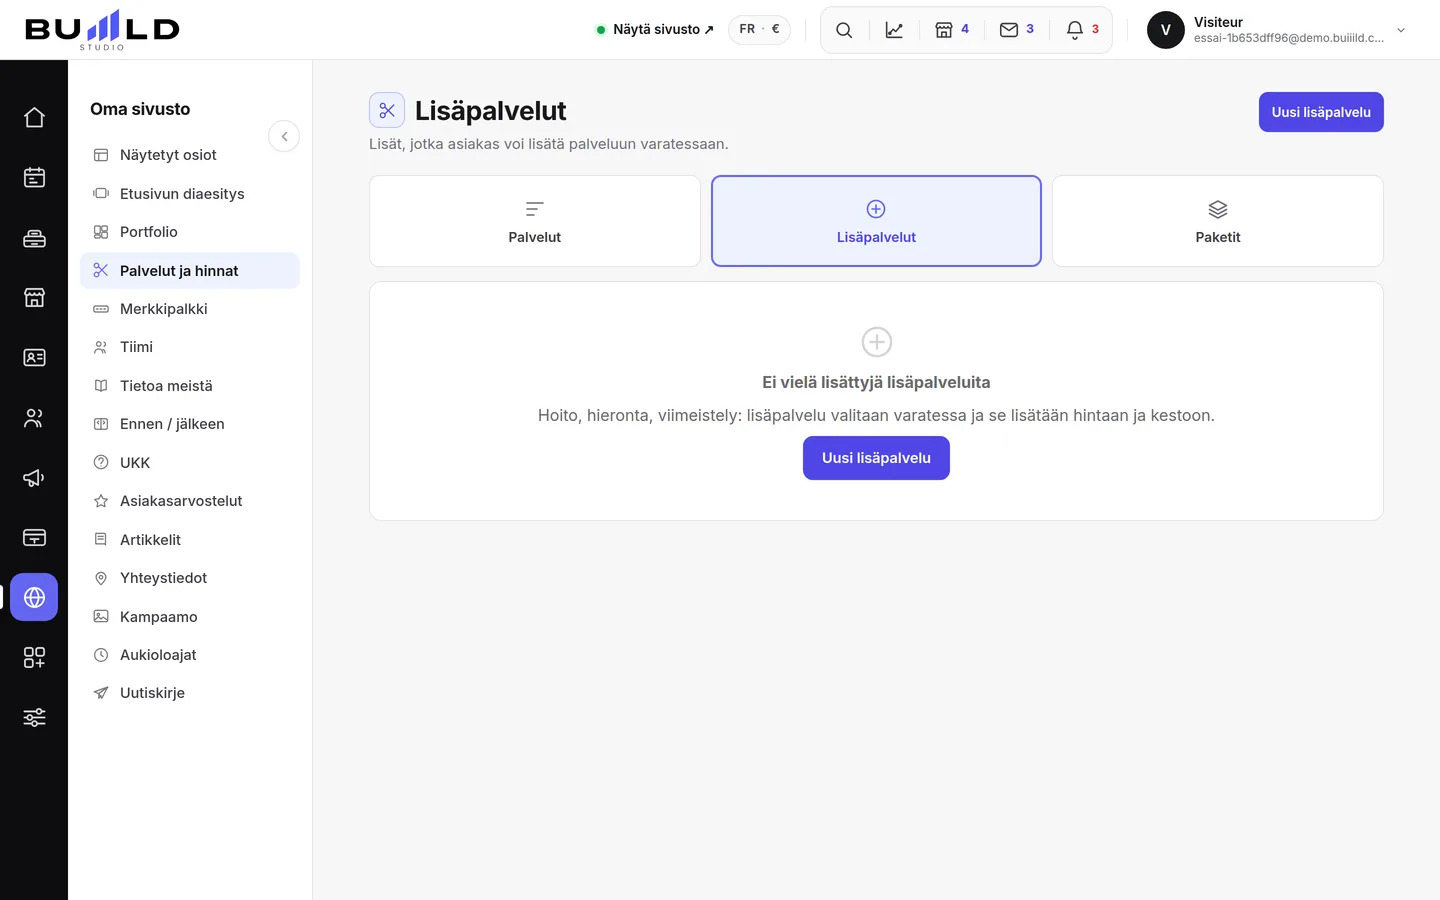
Task: Open the notifications bell icon
Action: pos(1082,30)
